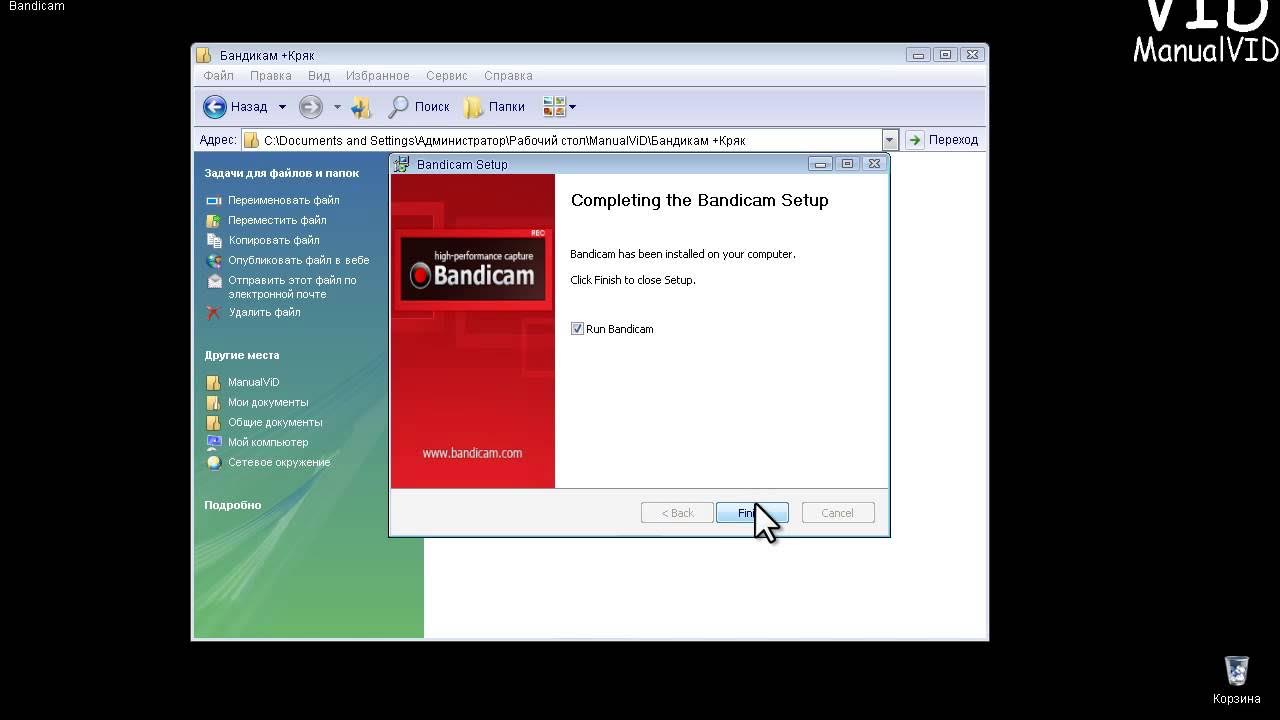Click the red X delete icon

click(x=213, y=312)
